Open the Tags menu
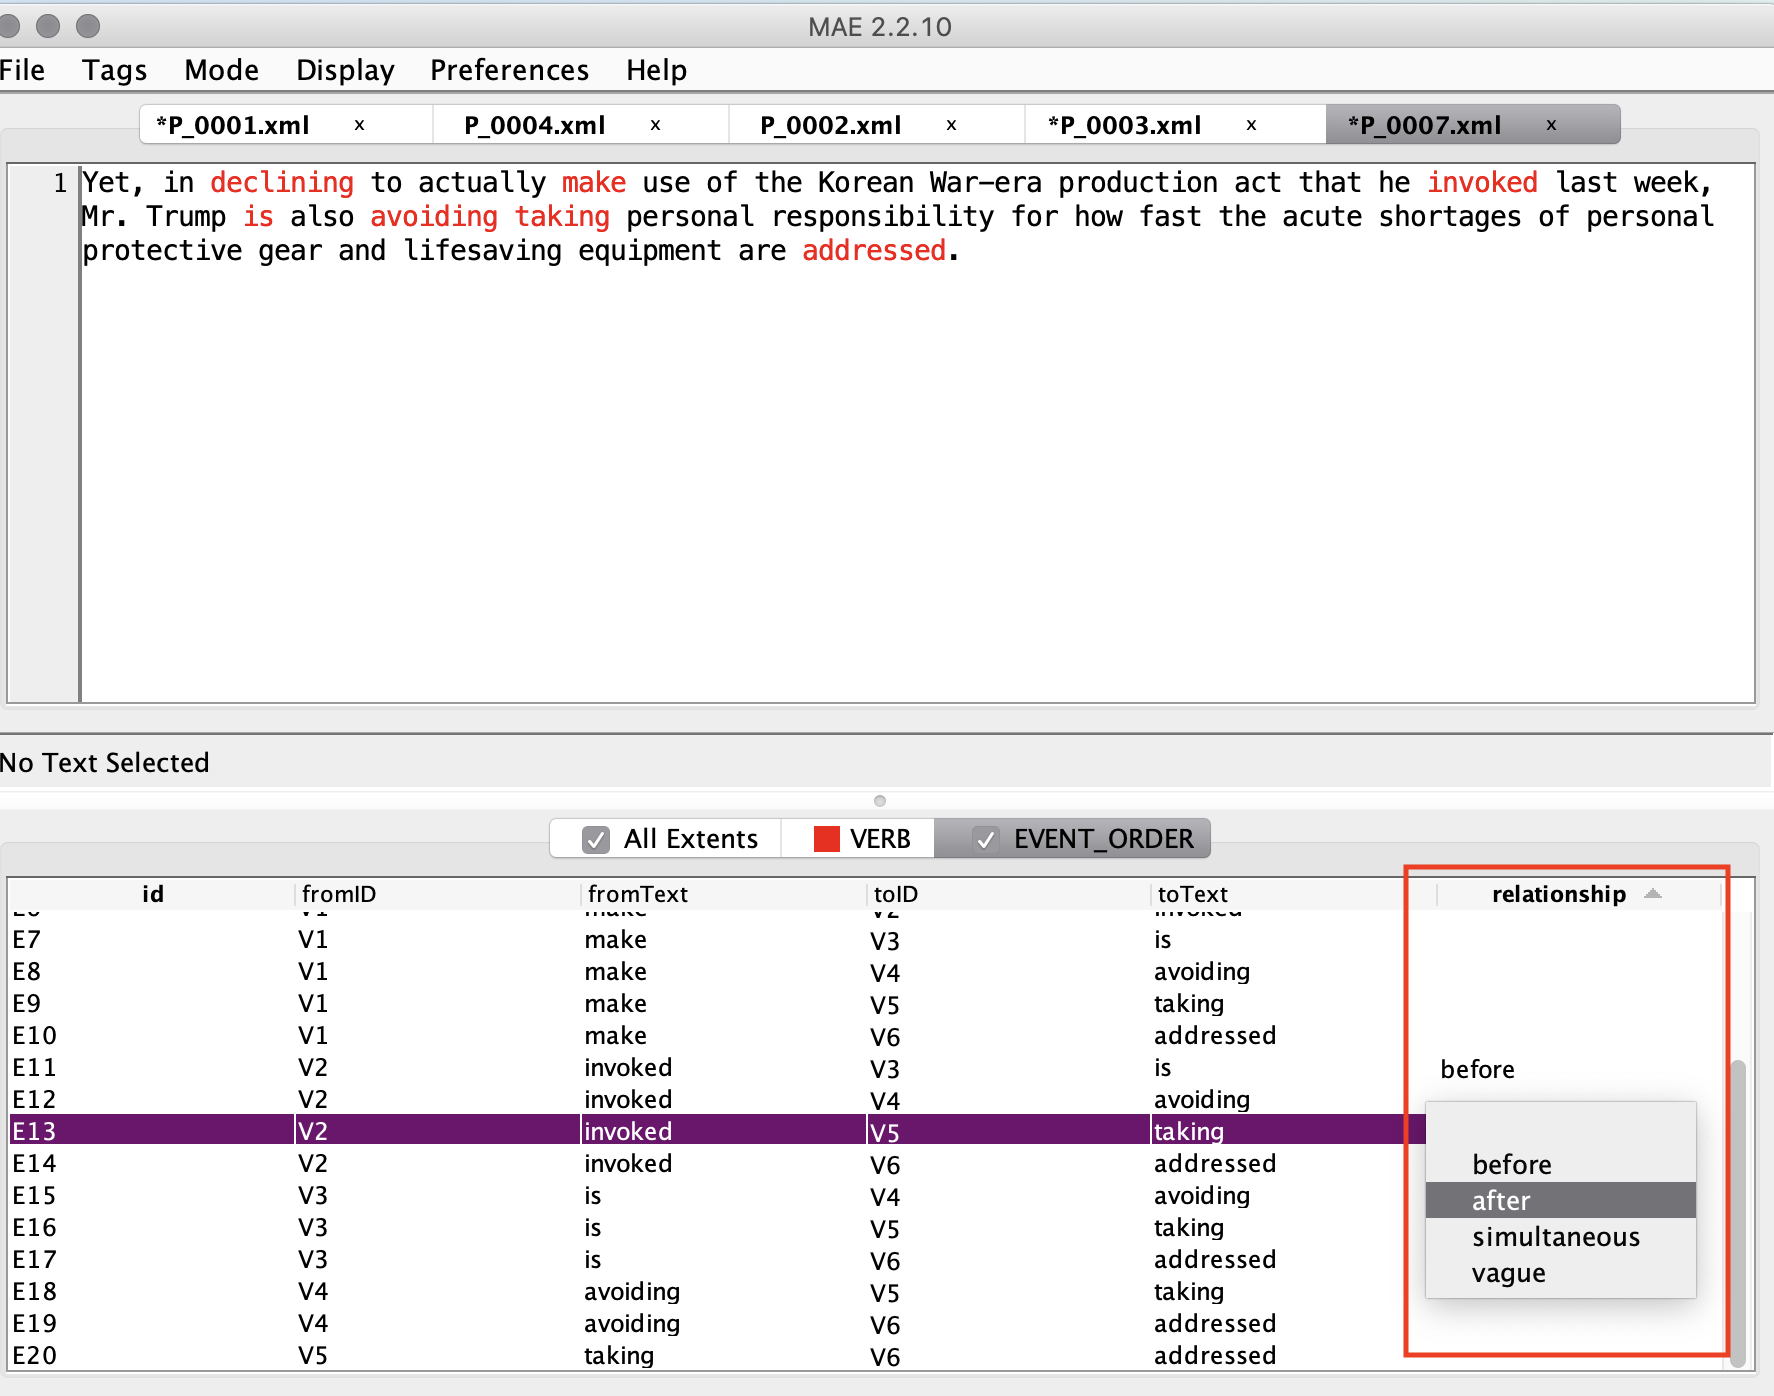The height and width of the screenshot is (1396, 1774). (114, 70)
